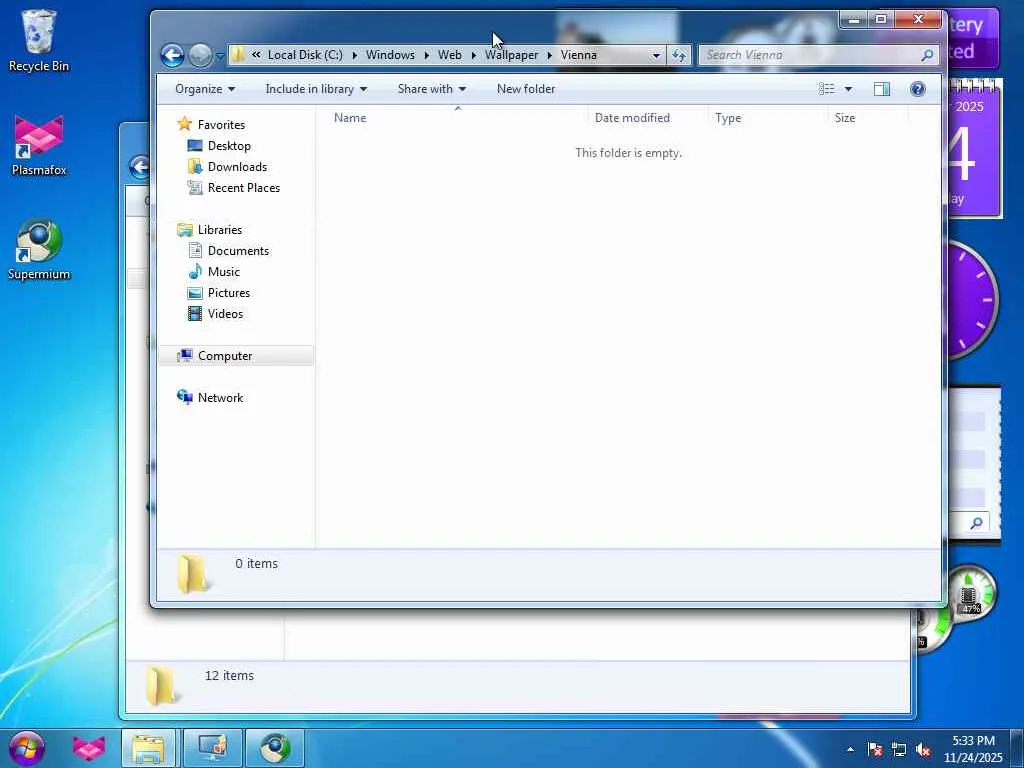
Task: Open recent locations dropdown beside Forward button
Action: [x=219, y=56]
